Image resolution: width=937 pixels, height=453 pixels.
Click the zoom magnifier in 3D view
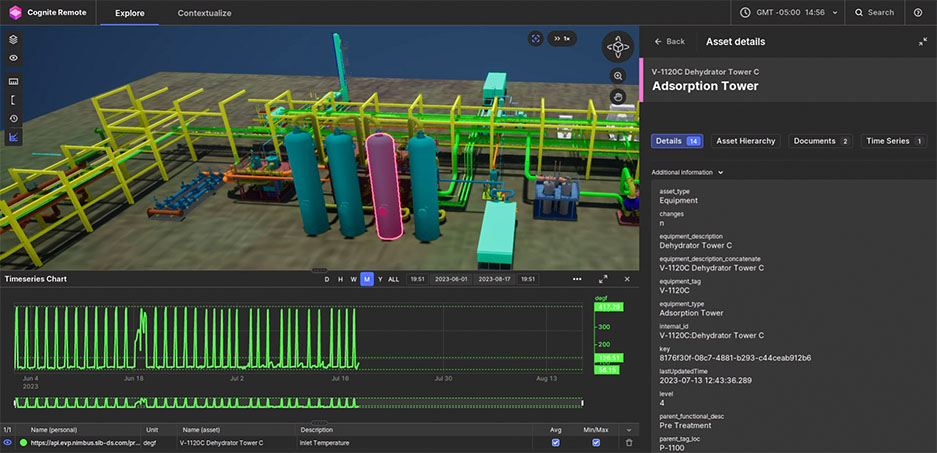click(619, 76)
